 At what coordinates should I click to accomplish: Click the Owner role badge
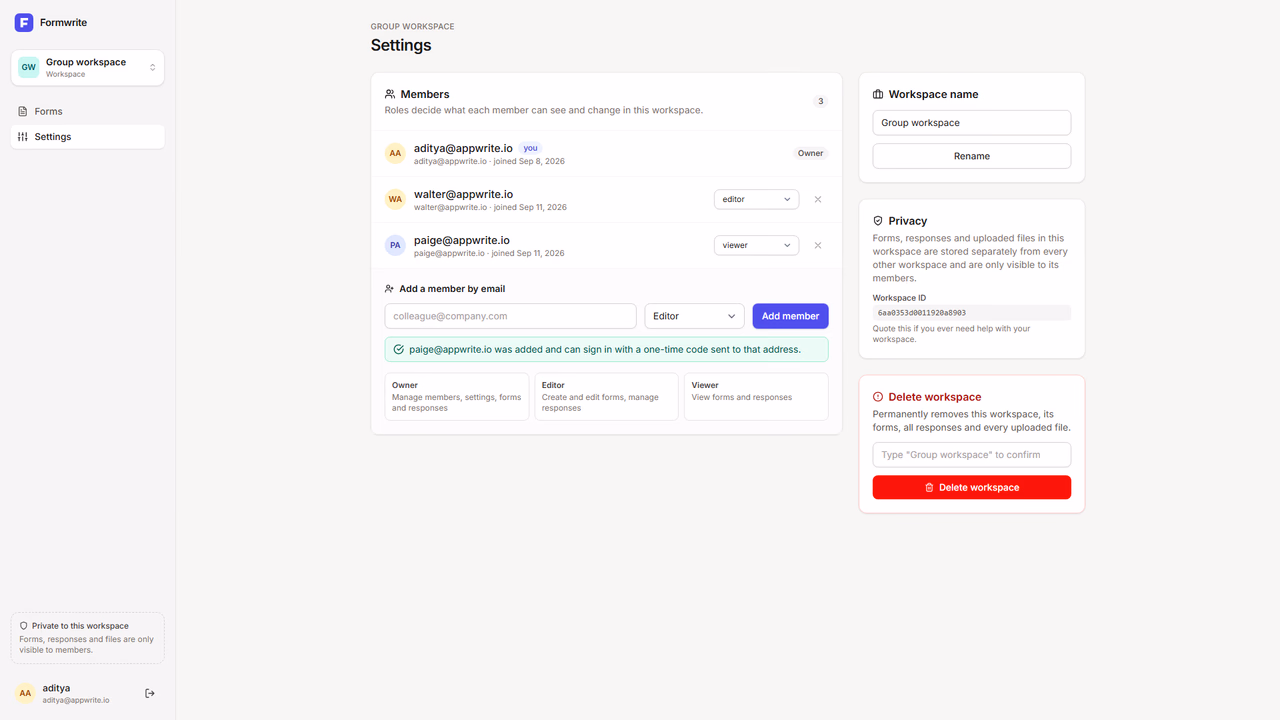tap(810, 153)
